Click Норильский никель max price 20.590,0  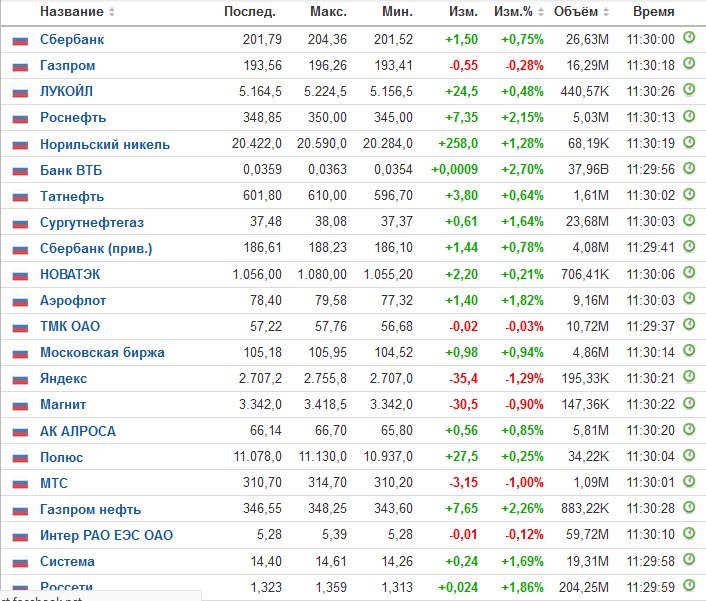click(x=321, y=144)
